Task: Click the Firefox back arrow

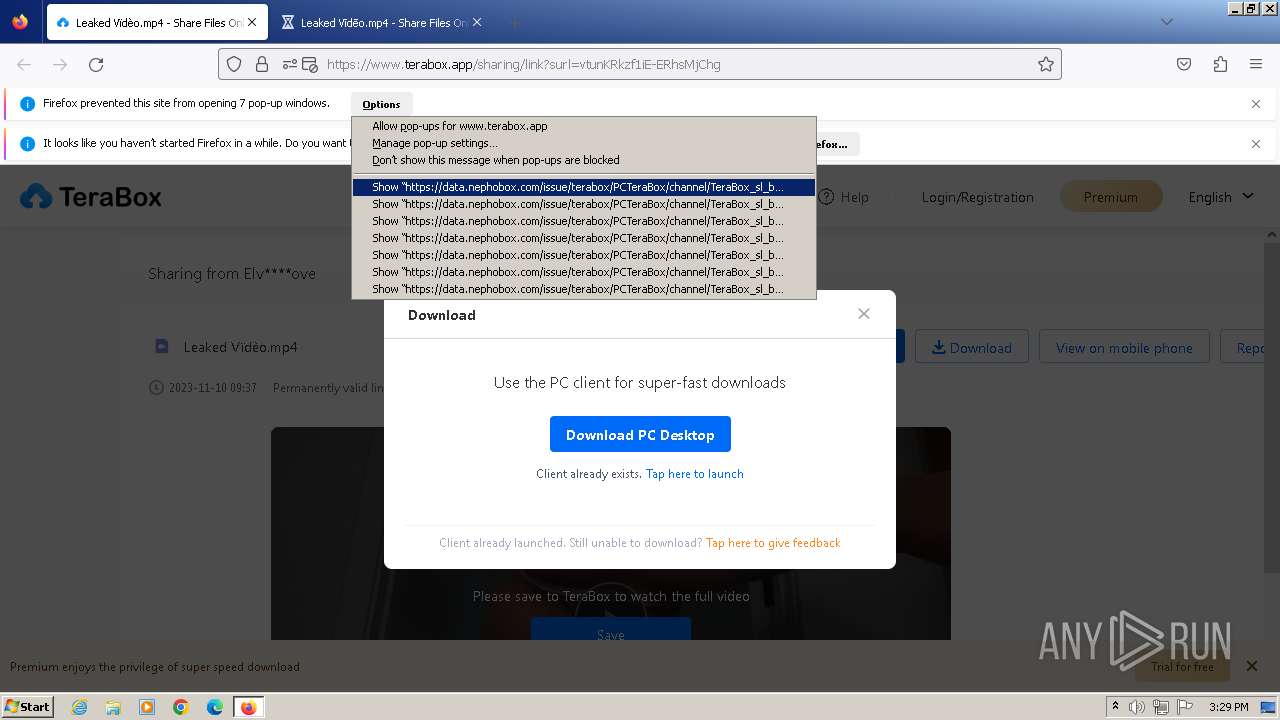Action: (24, 64)
